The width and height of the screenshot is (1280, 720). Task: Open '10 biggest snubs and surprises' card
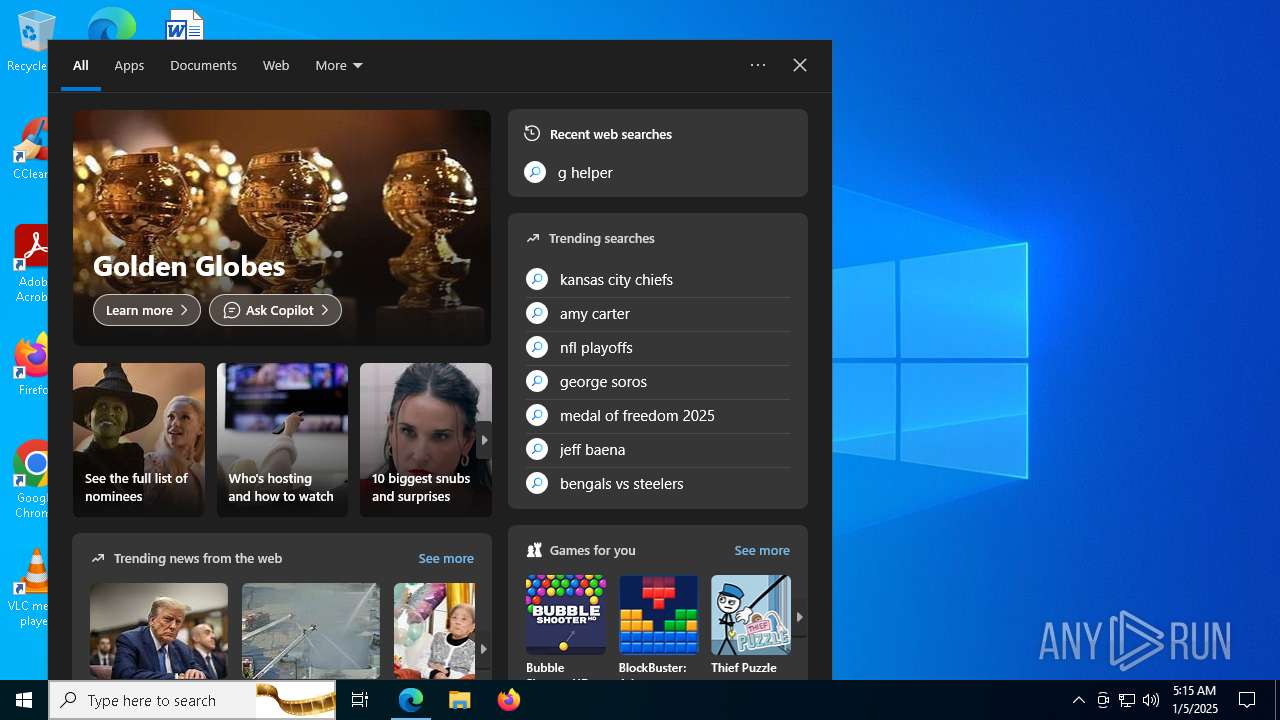click(x=426, y=440)
